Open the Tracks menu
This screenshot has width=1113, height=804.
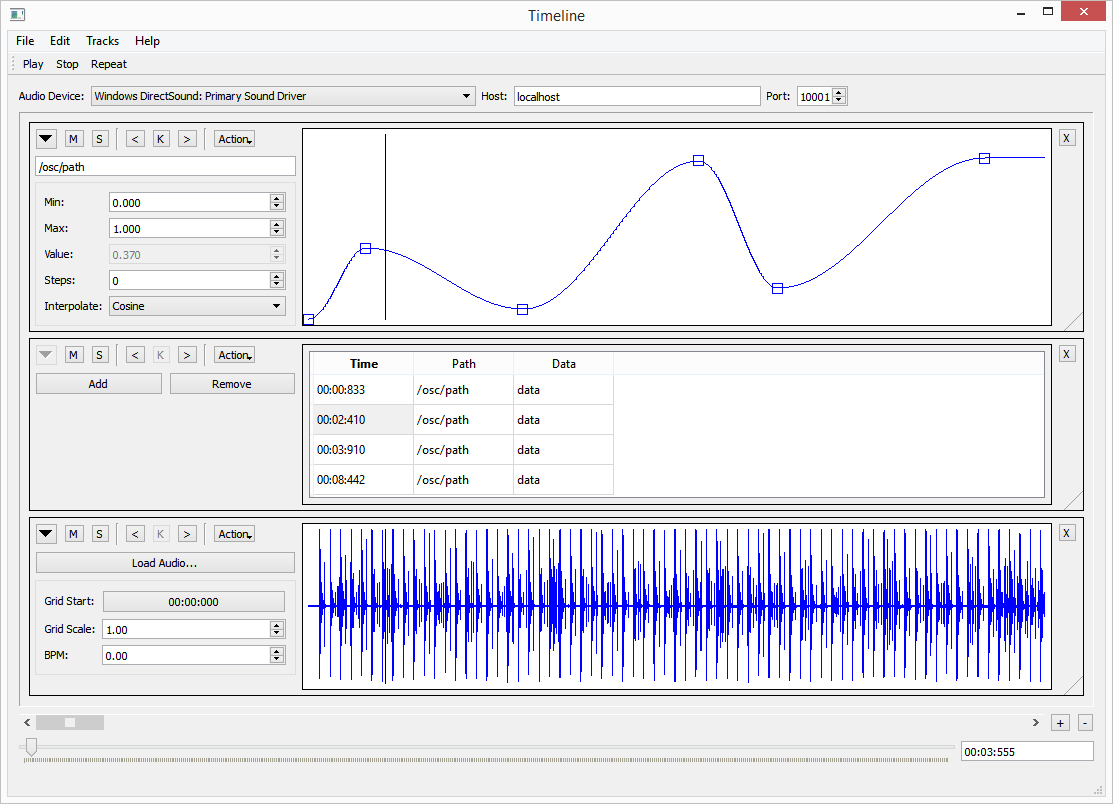pyautogui.click(x=102, y=41)
